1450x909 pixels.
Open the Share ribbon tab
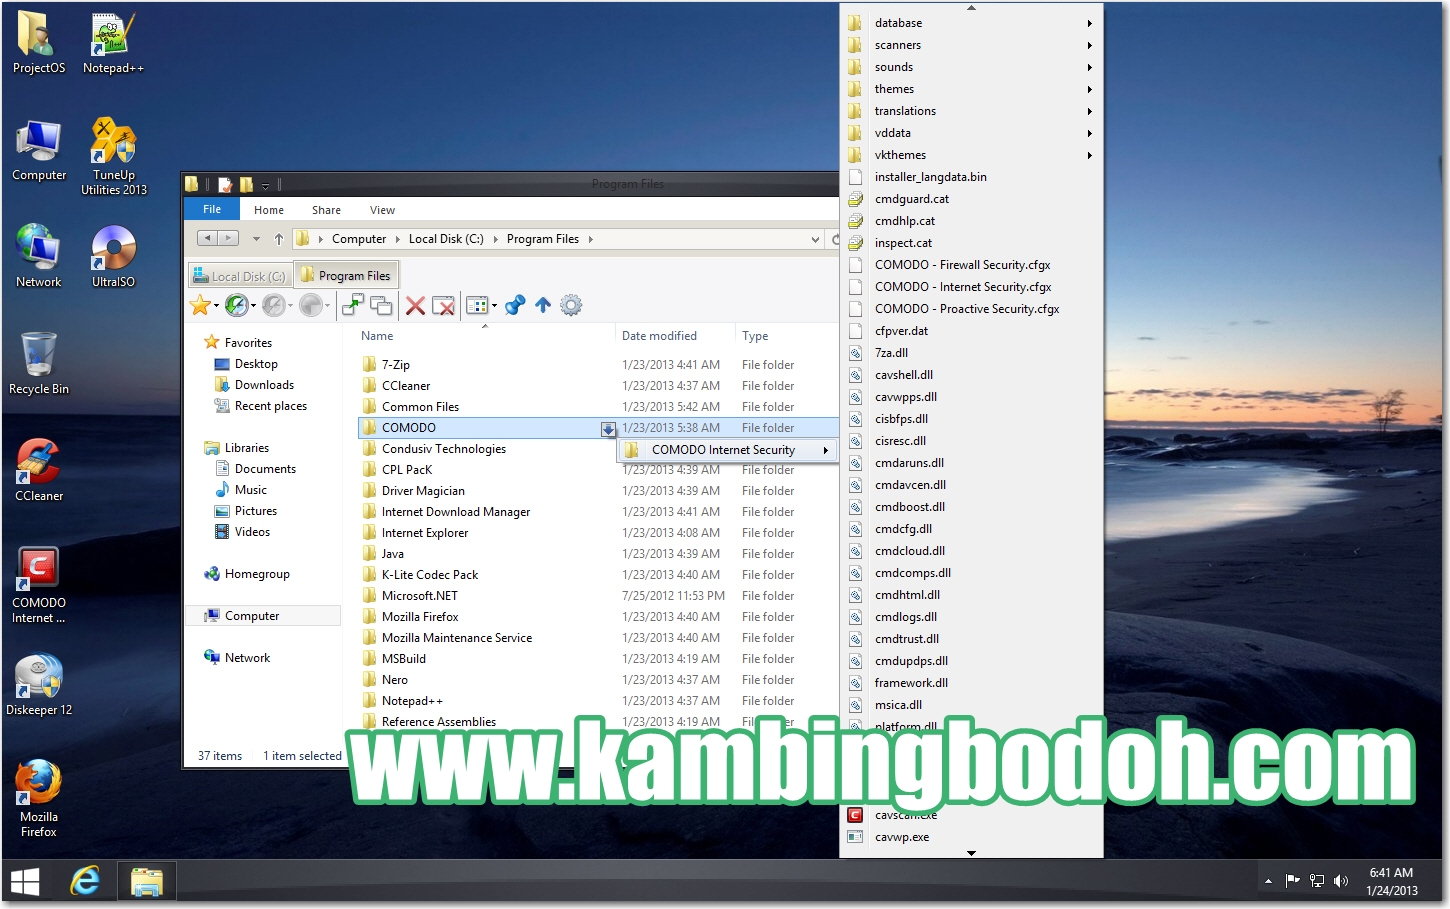point(326,210)
